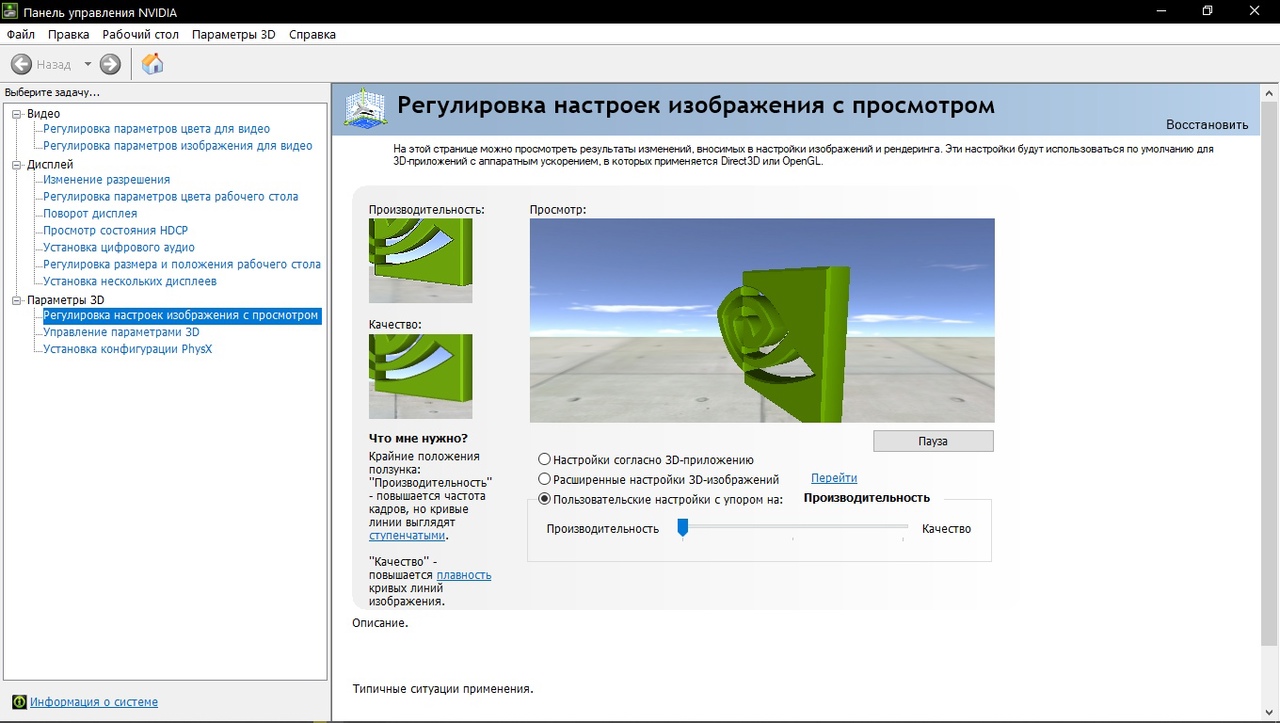The height and width of the screenshot is (723, 1280).
Task: Click the Forward arrow icon in toolbar
Action: [110, 64]
